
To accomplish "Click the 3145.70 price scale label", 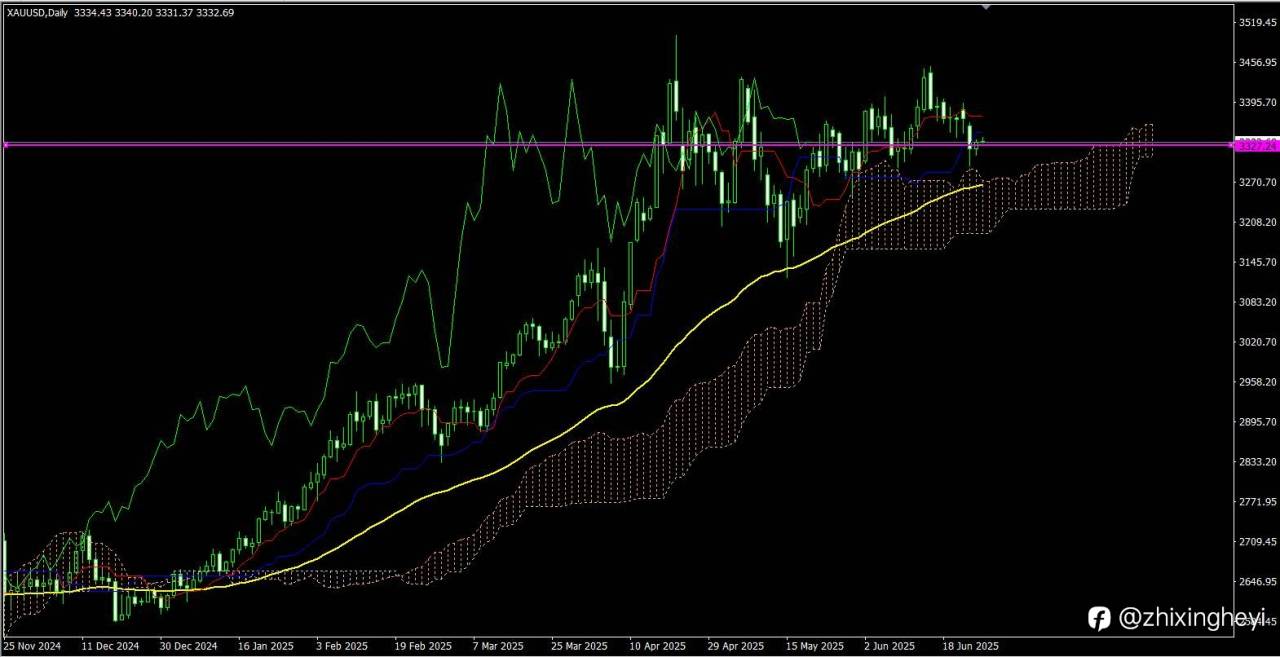I will 1258,262.
